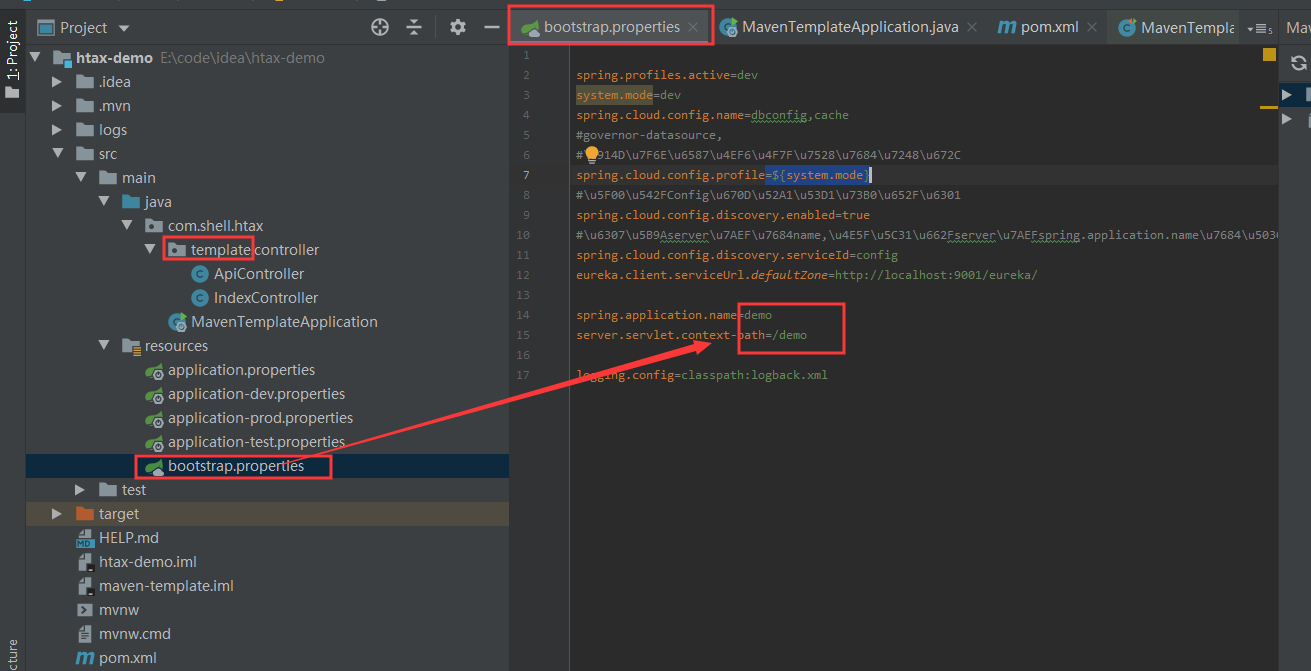The image size is (1311, 671).
Task: Click ${system.mode} value on line 7
Action: pos(819,175)
